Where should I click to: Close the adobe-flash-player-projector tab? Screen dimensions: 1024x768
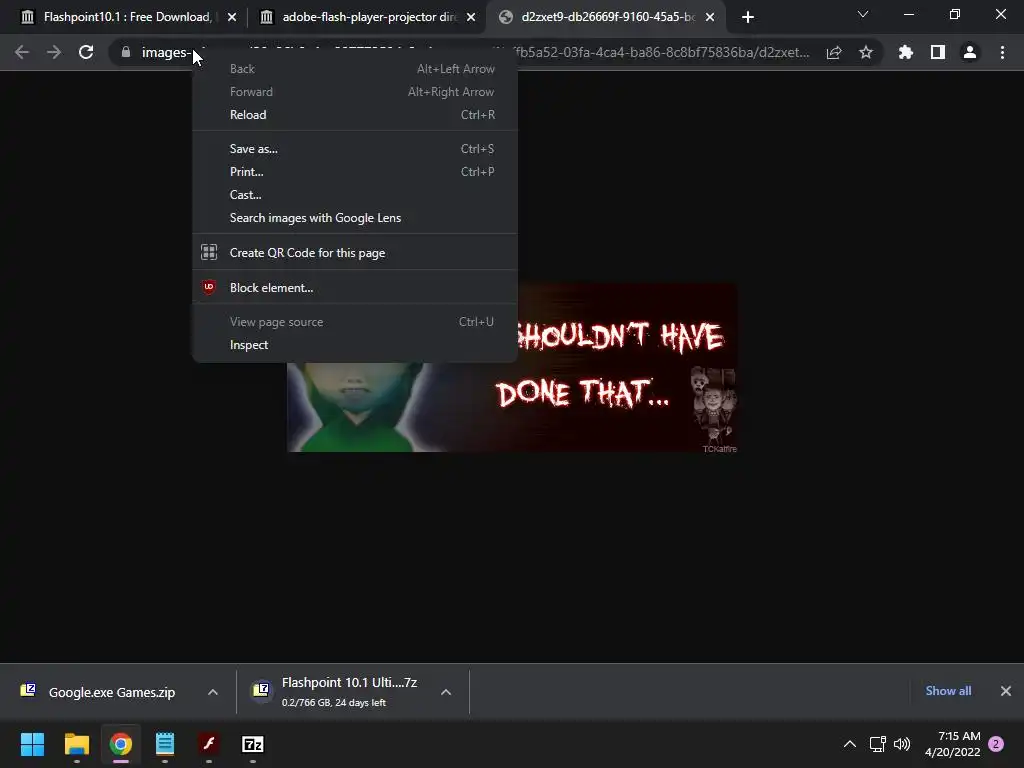click(471, 17)
